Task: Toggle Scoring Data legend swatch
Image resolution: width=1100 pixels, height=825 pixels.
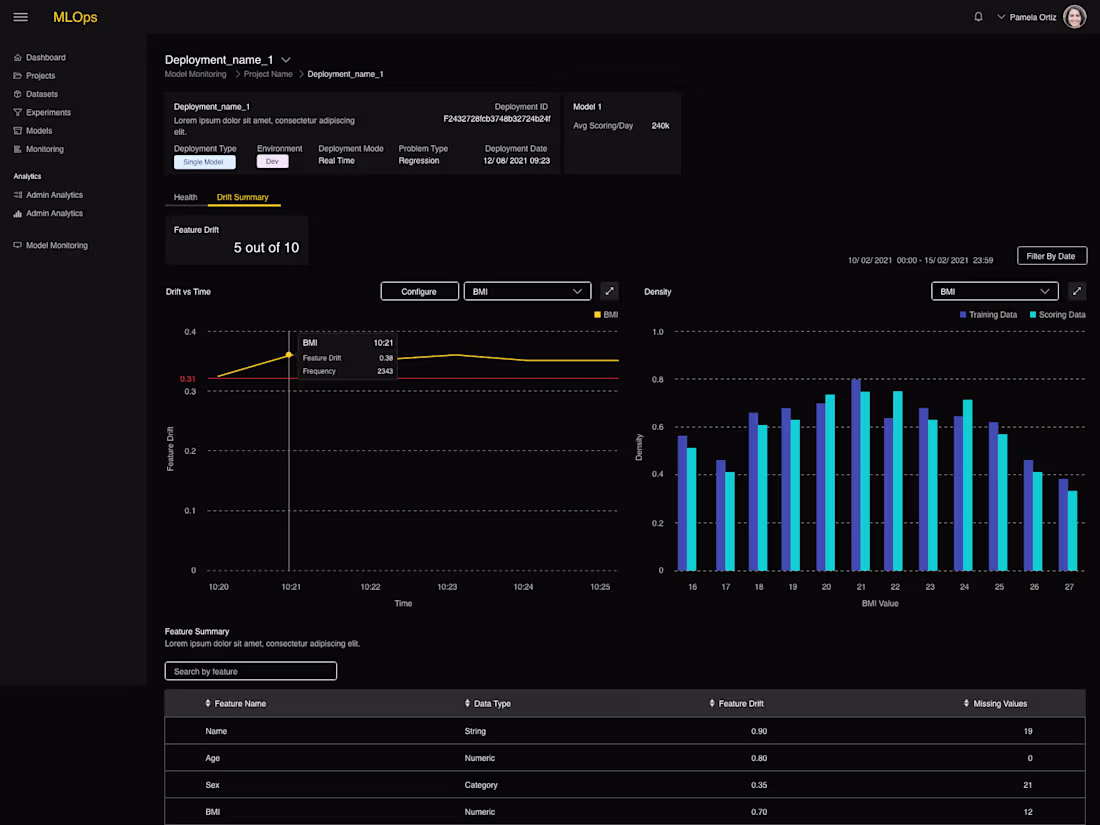Action: pyautogui.click(x=1033, y=315)
